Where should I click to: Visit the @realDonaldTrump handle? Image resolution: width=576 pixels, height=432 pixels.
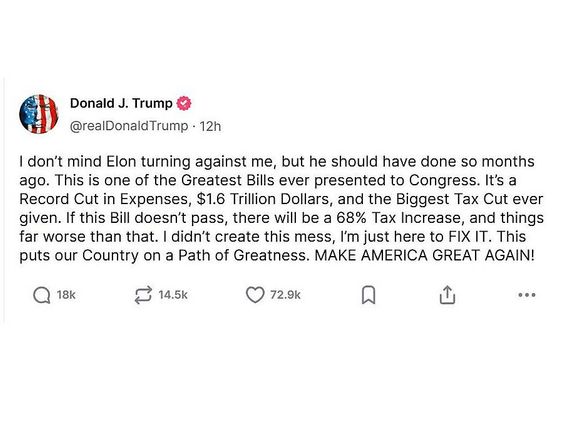click(x=129, y=126)
